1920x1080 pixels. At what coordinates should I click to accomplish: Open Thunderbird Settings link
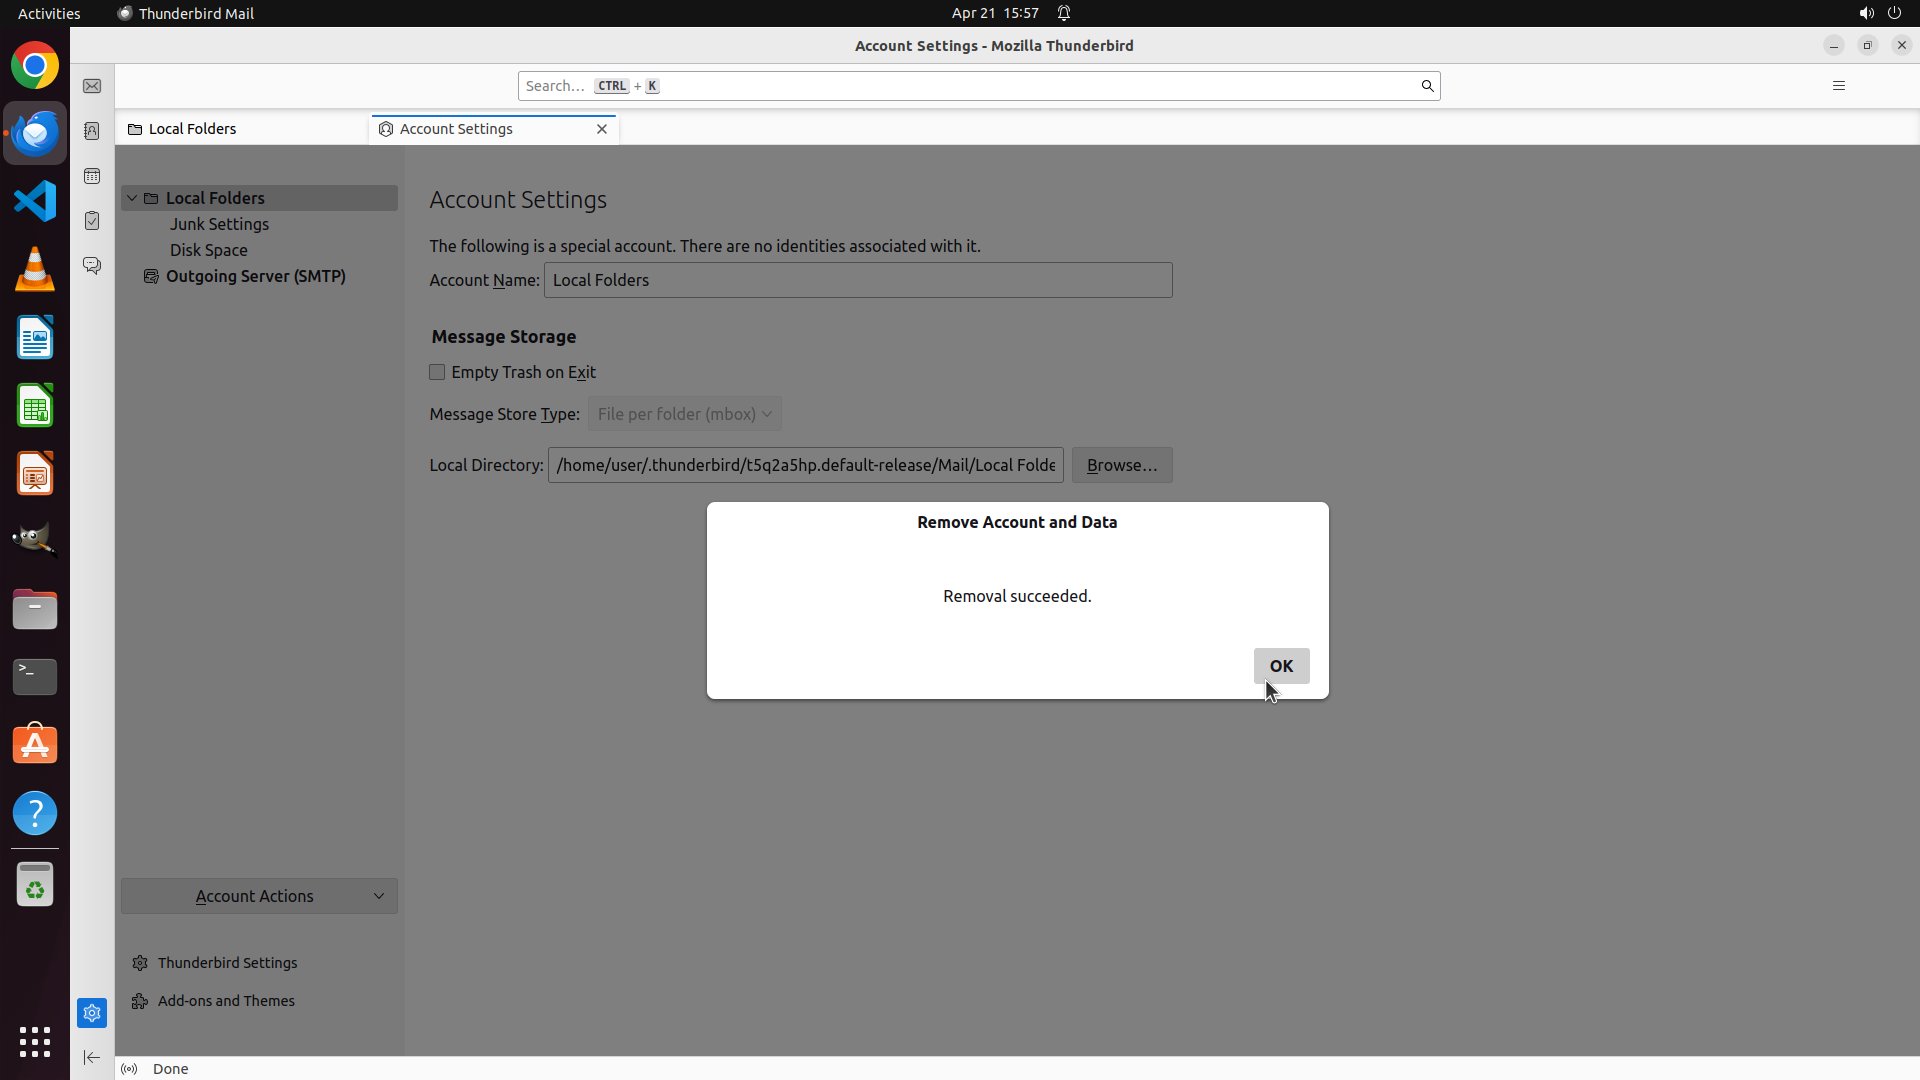pos(227,963)
